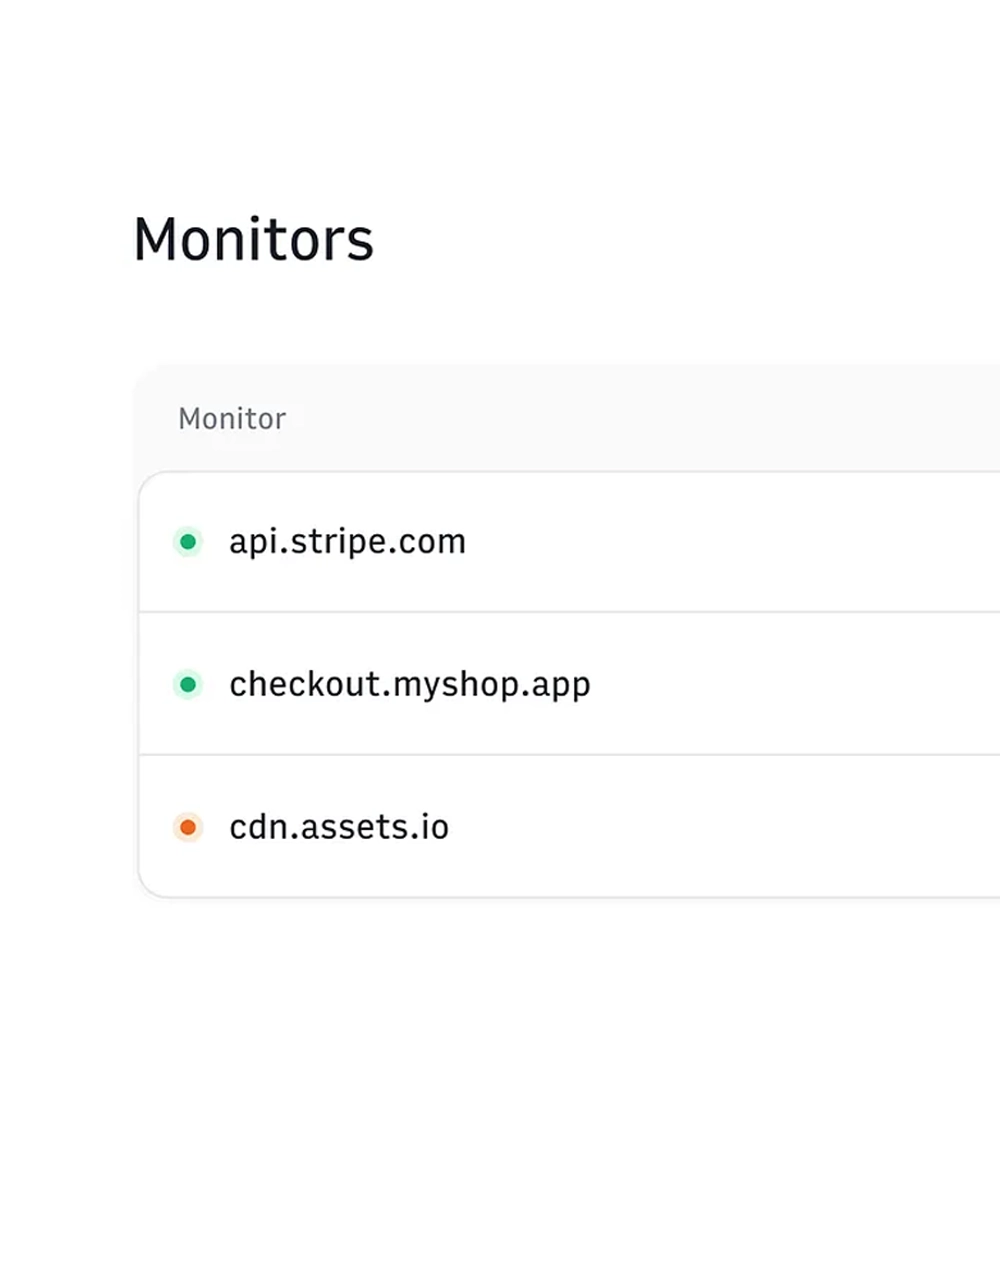Image resolution: width=1000 pixels, height=1273 pixels.
Task: Click the '.com' ending of the stripe monitor
Action: tap(431, 542)
